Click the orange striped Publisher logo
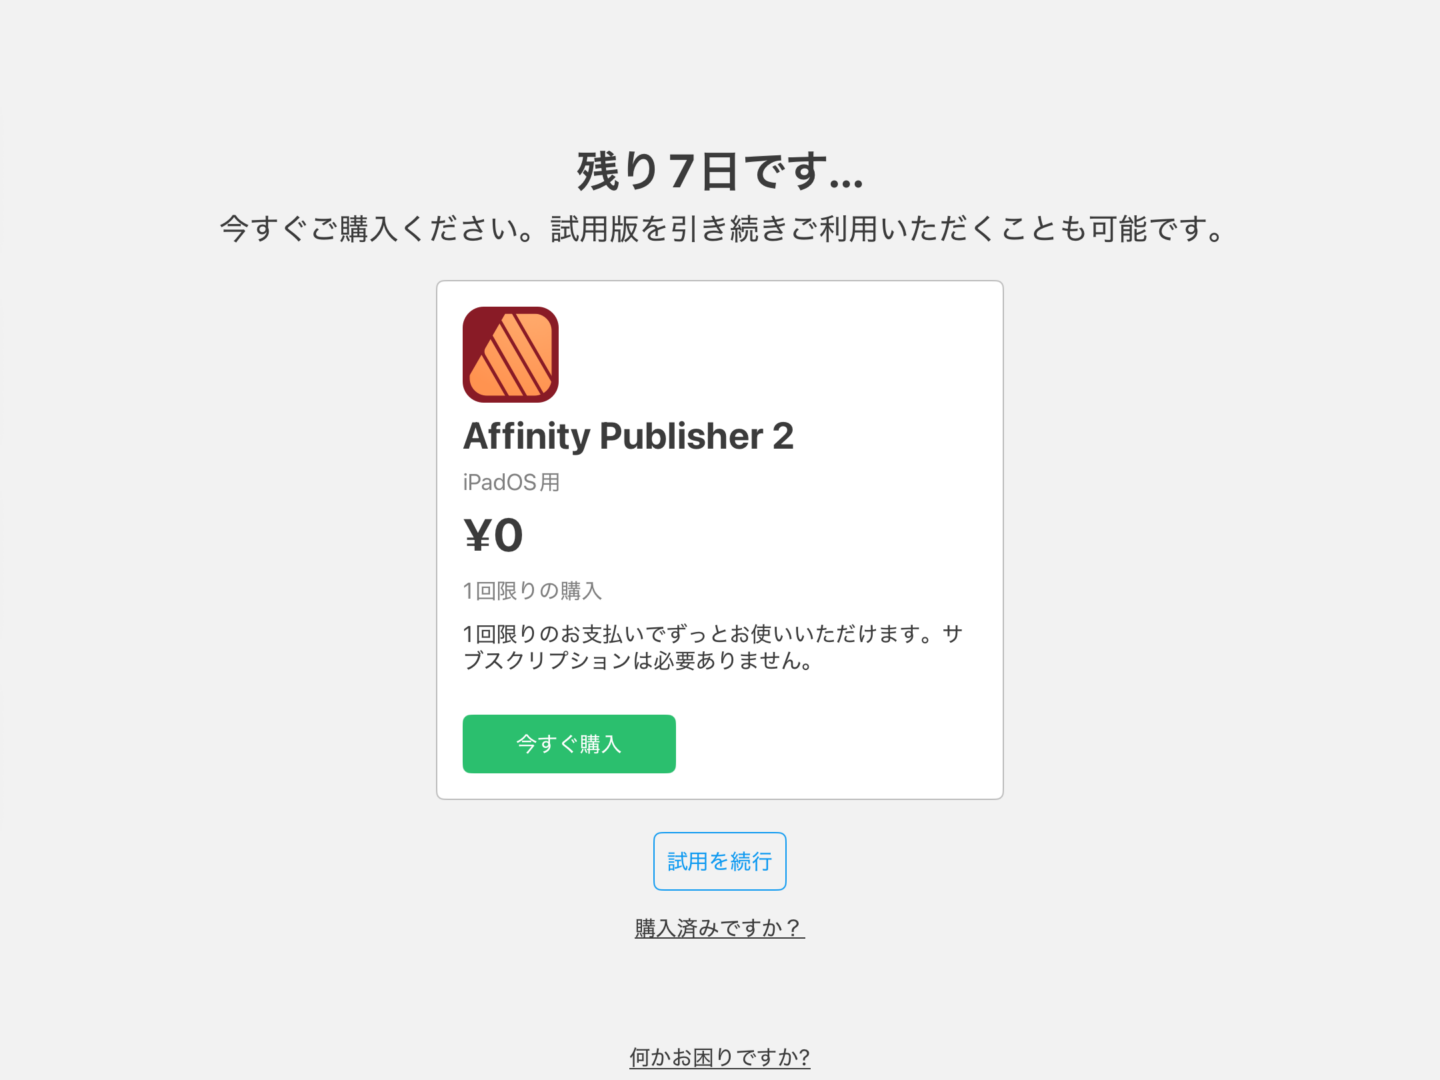This screenshot has height=1080, width=1440. click(x=510, y=354)
